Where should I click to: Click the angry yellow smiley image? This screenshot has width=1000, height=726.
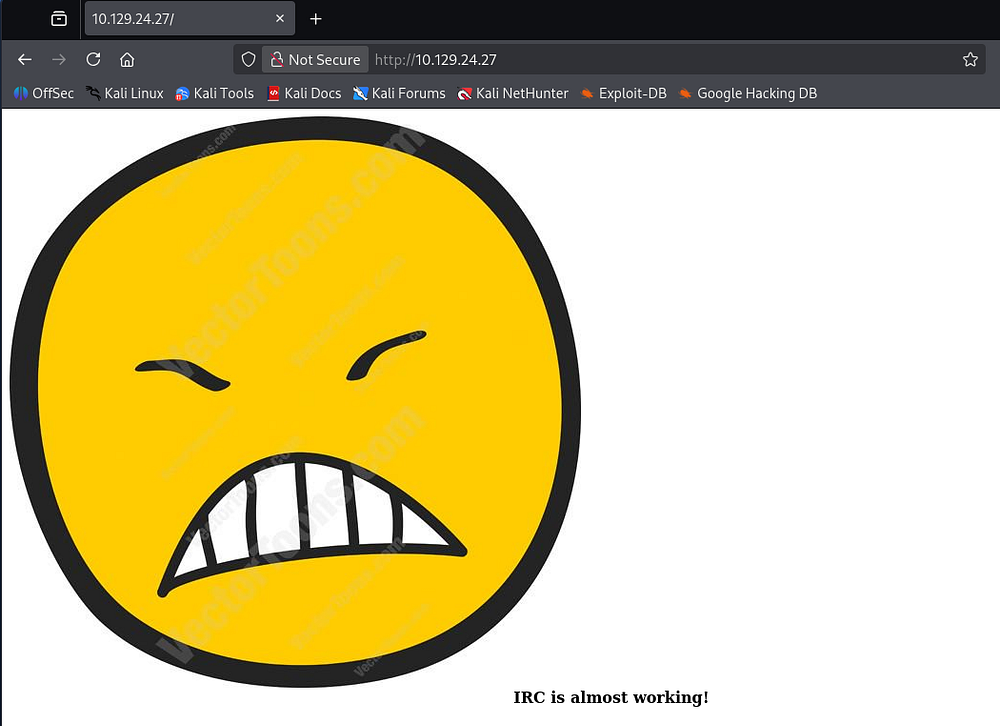pos(295,400)
